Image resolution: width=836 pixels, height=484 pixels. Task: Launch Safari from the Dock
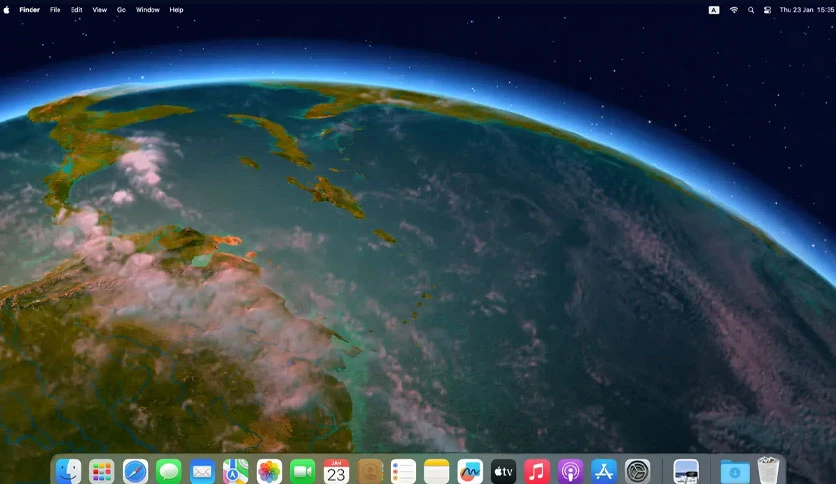coord(135,472)
